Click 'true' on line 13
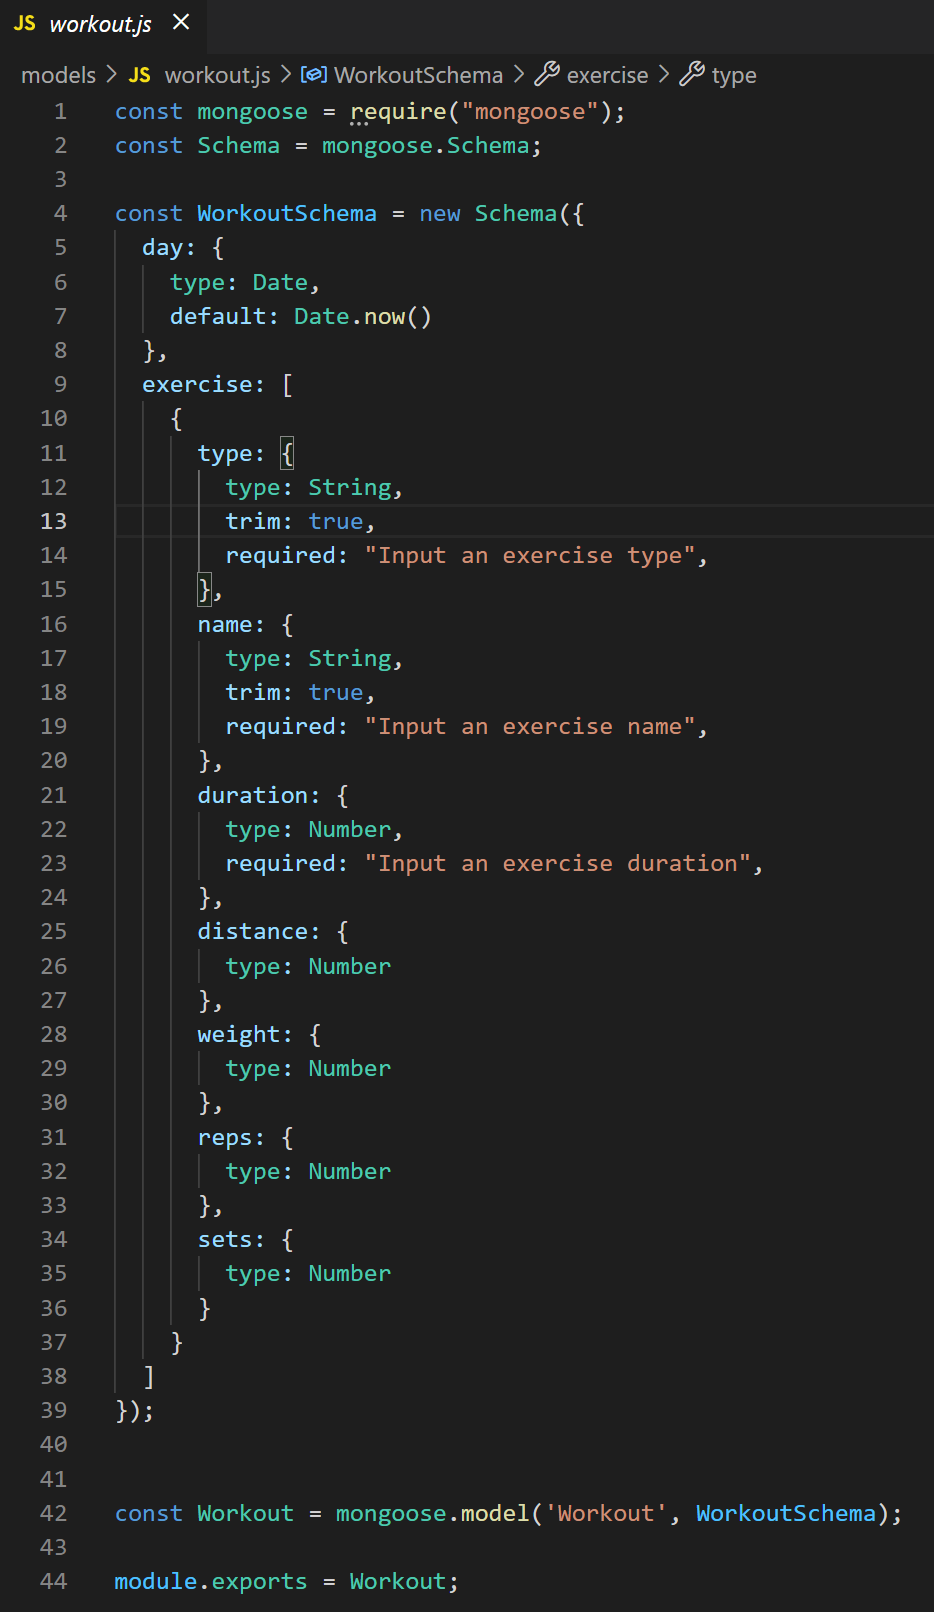934x1612 pixels. pyautogui.click(x=336, y=521)
